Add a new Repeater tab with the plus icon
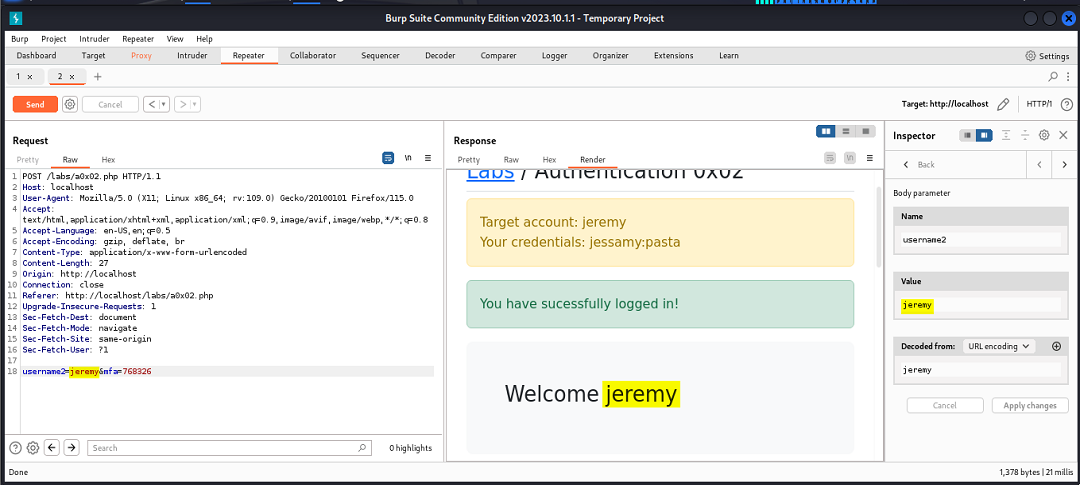Screen dimensions: 1080x485 pyautogui.click(x=97, y=76)
